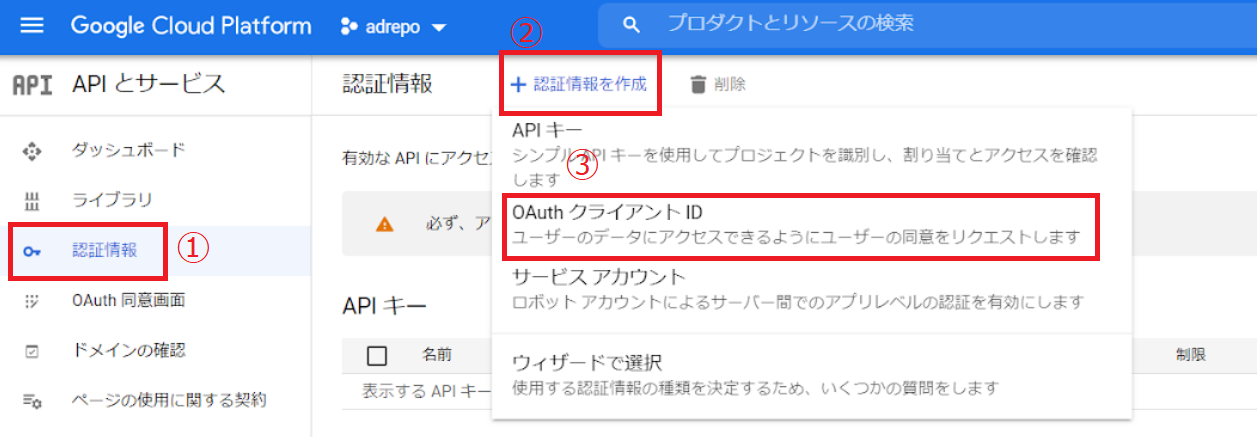Click the key icon beside 認証情報

pyautogui.click(x=31, y=252)
